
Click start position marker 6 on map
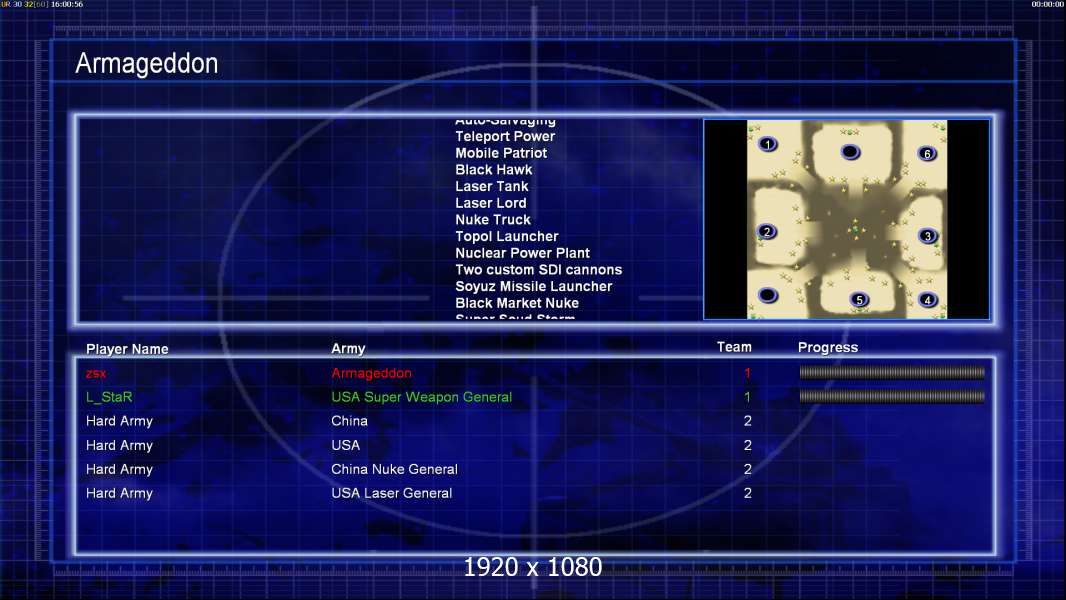tap(927, 154)
